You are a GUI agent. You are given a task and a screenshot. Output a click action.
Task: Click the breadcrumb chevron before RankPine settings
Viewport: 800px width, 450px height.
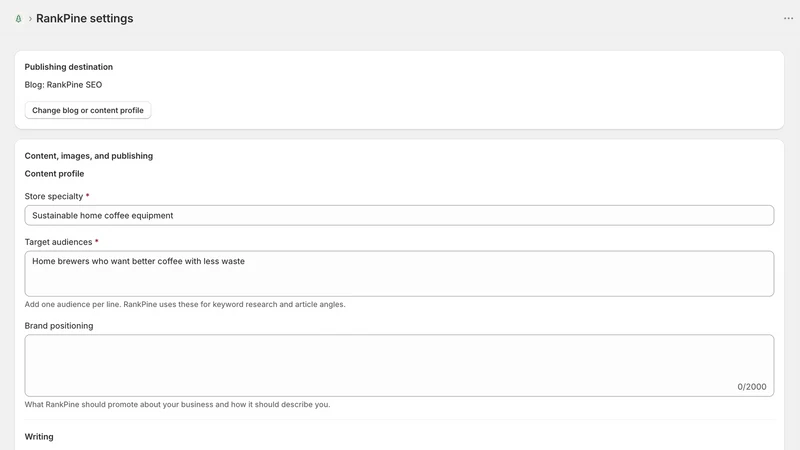tap(30, 19)
